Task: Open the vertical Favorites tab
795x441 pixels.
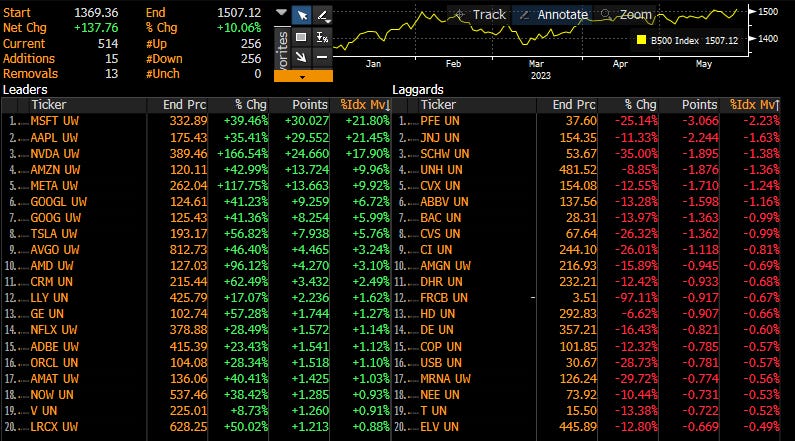Action: [282, 49]
